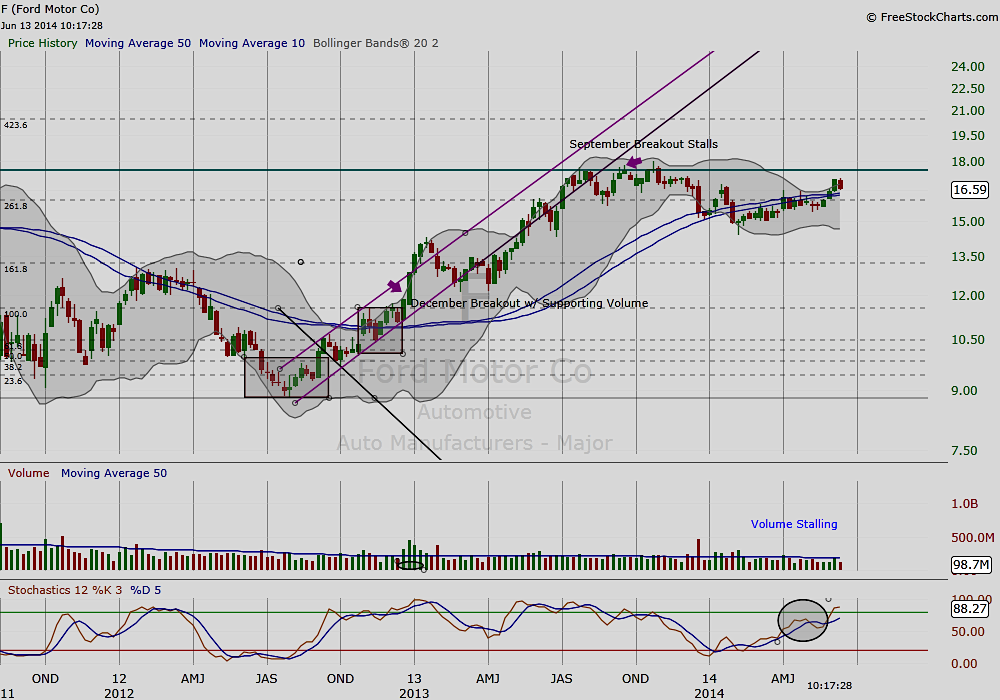The height and width of the screenshot is (700, 1000).
Task: Click the 2014 year label on time axis
Action: click(709, 693)
